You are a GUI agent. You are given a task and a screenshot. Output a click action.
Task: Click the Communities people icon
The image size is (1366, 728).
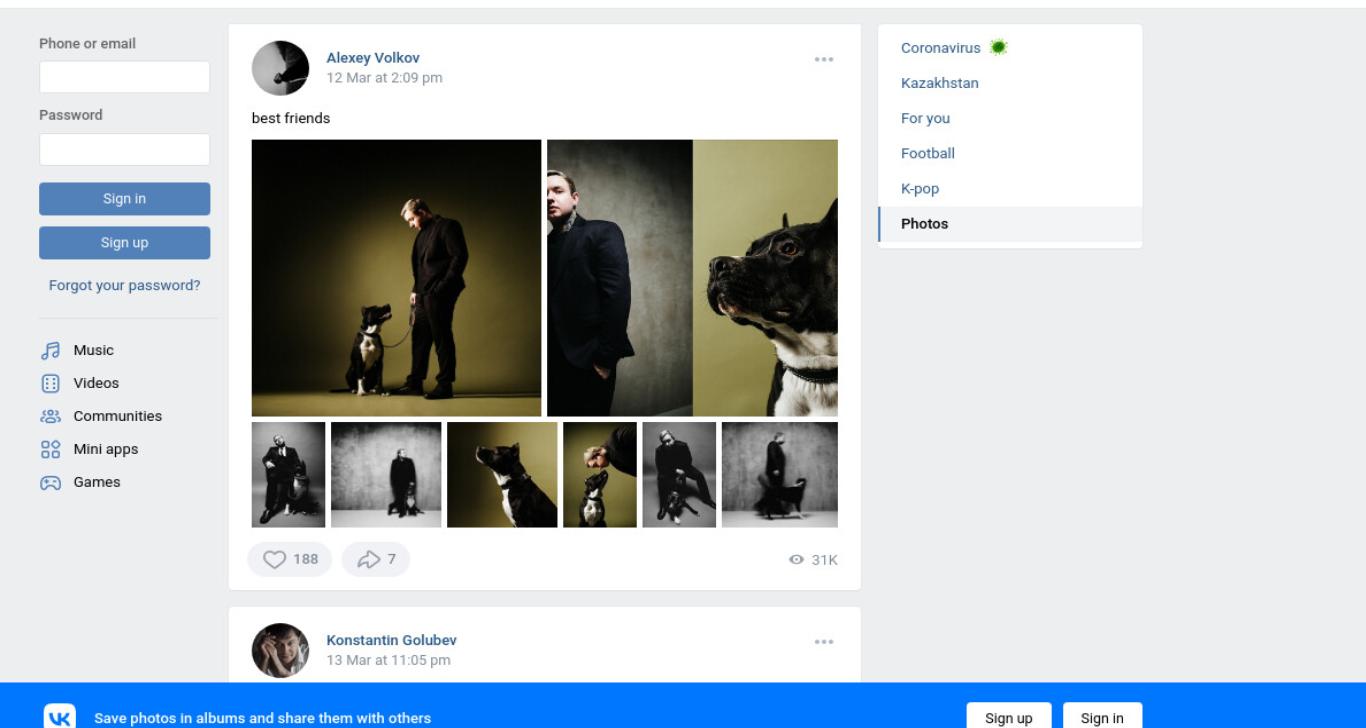coord(50,417)
